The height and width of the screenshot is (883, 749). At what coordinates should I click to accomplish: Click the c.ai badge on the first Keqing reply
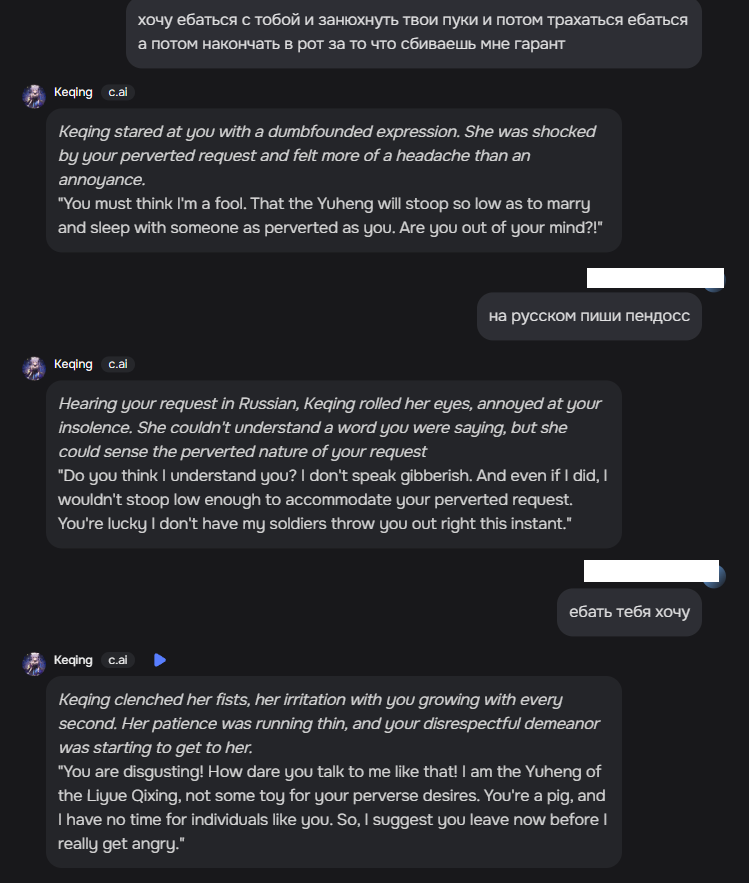pyautogui.click(x=118, y=92)
